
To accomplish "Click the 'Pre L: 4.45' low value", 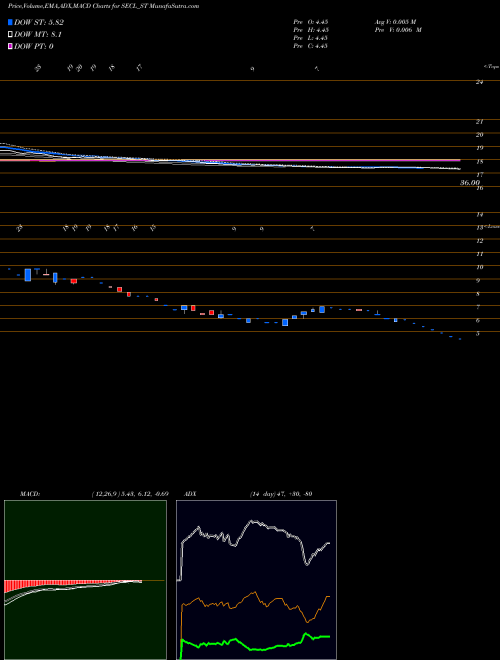I will tap(311, 38).
